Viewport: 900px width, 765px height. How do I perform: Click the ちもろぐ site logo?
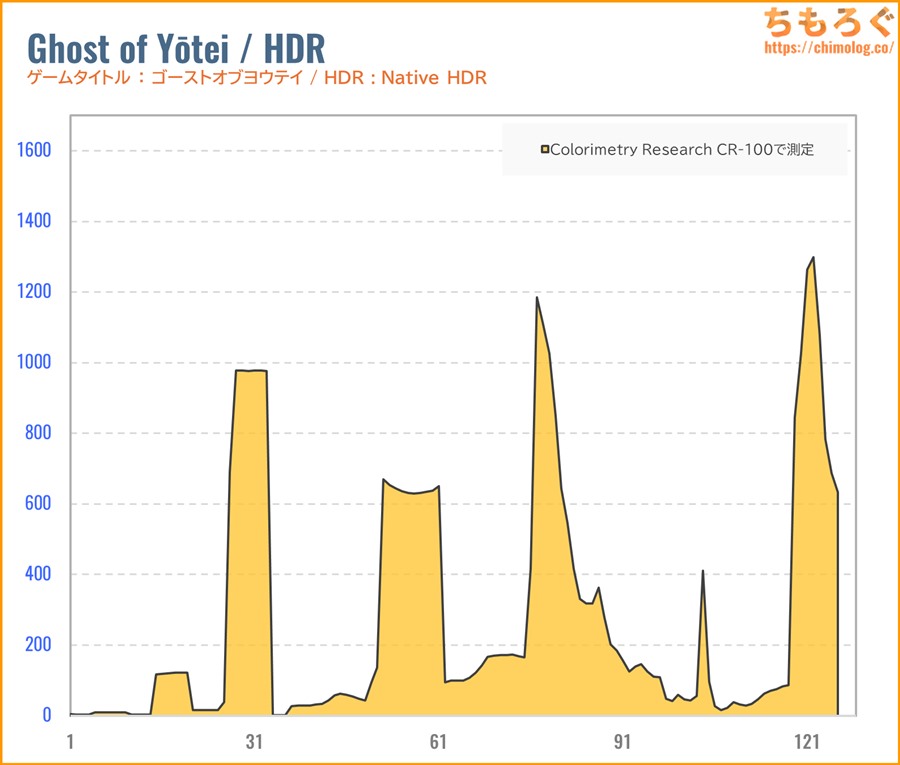[x=827, y=21]
